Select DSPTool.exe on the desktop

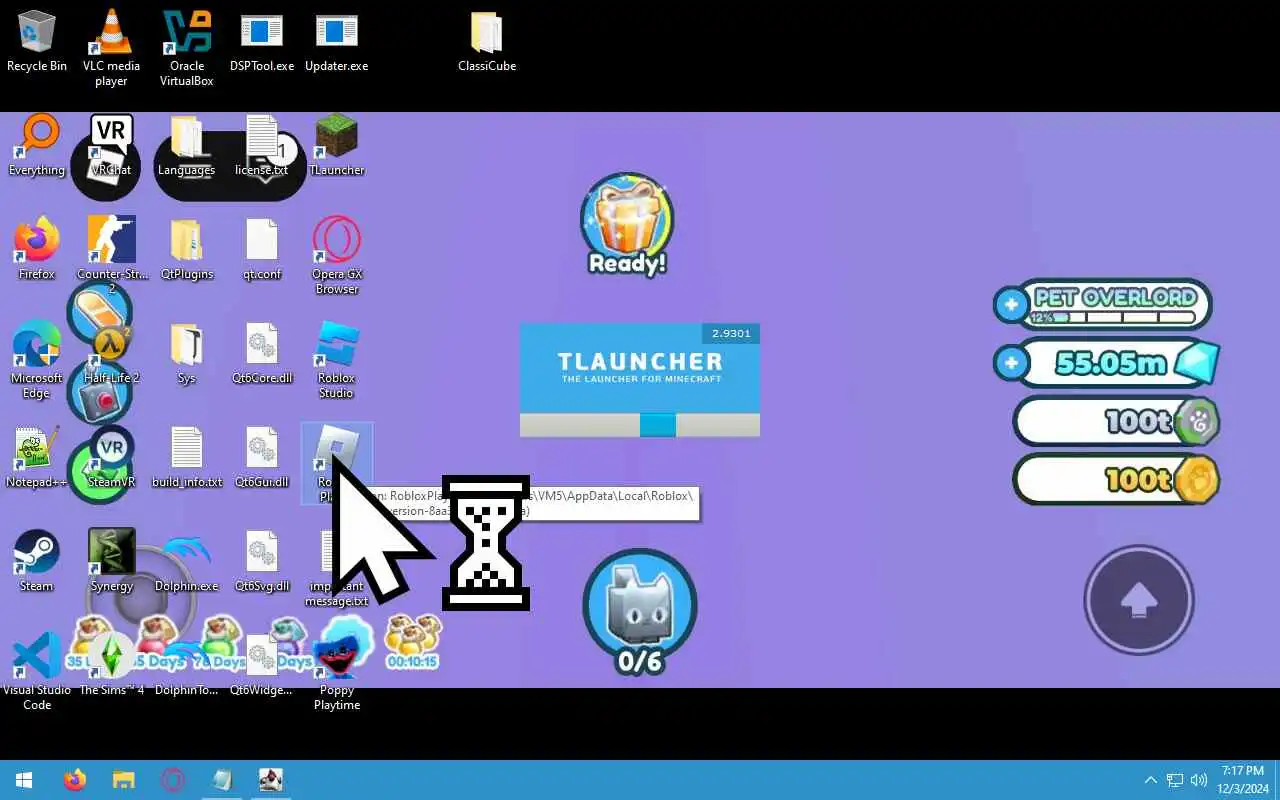click(262, 42)
